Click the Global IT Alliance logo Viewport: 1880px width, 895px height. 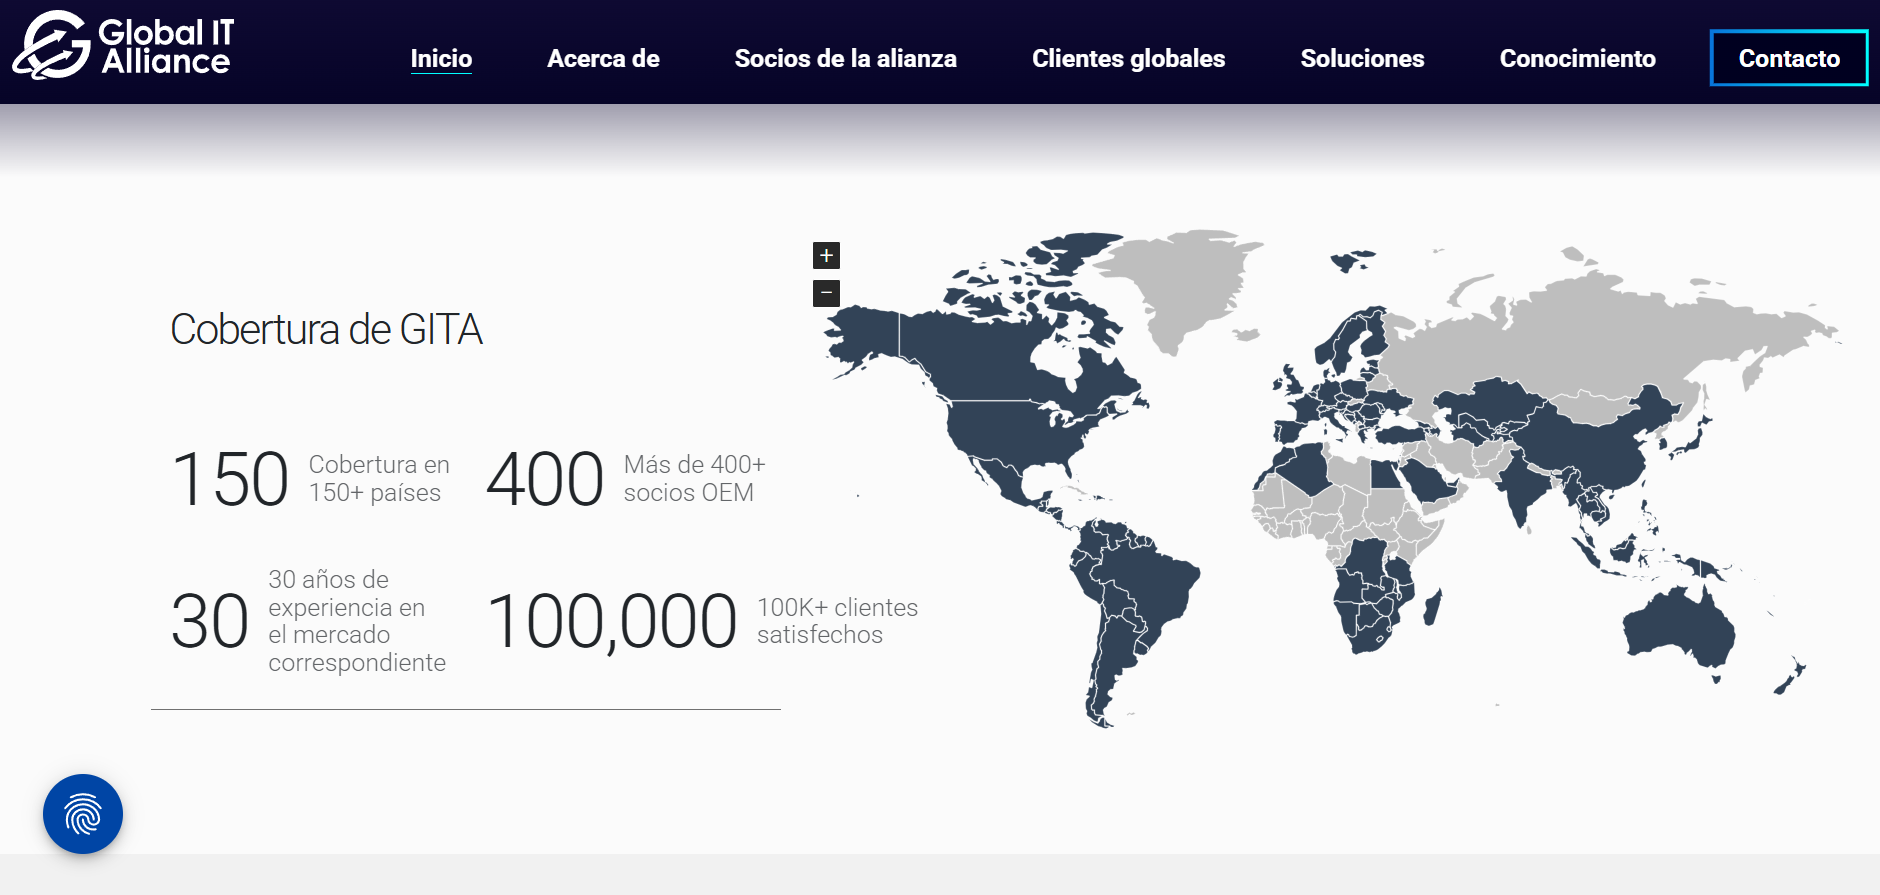coord(123,46)
